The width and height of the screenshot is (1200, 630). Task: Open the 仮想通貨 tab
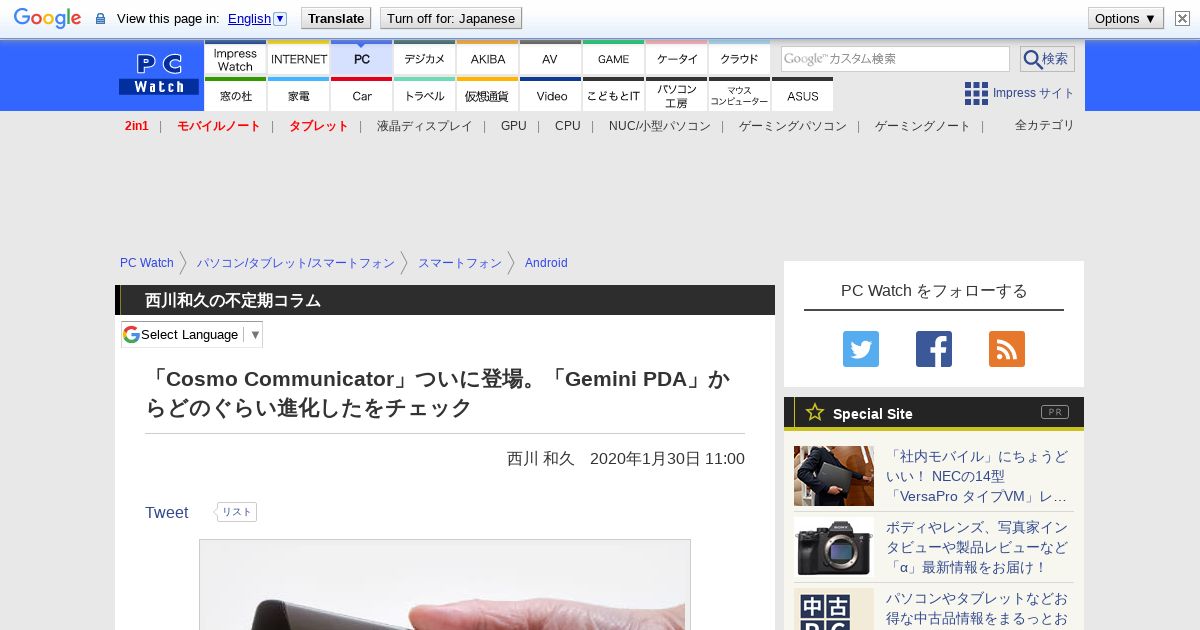(x=488, y=95)
